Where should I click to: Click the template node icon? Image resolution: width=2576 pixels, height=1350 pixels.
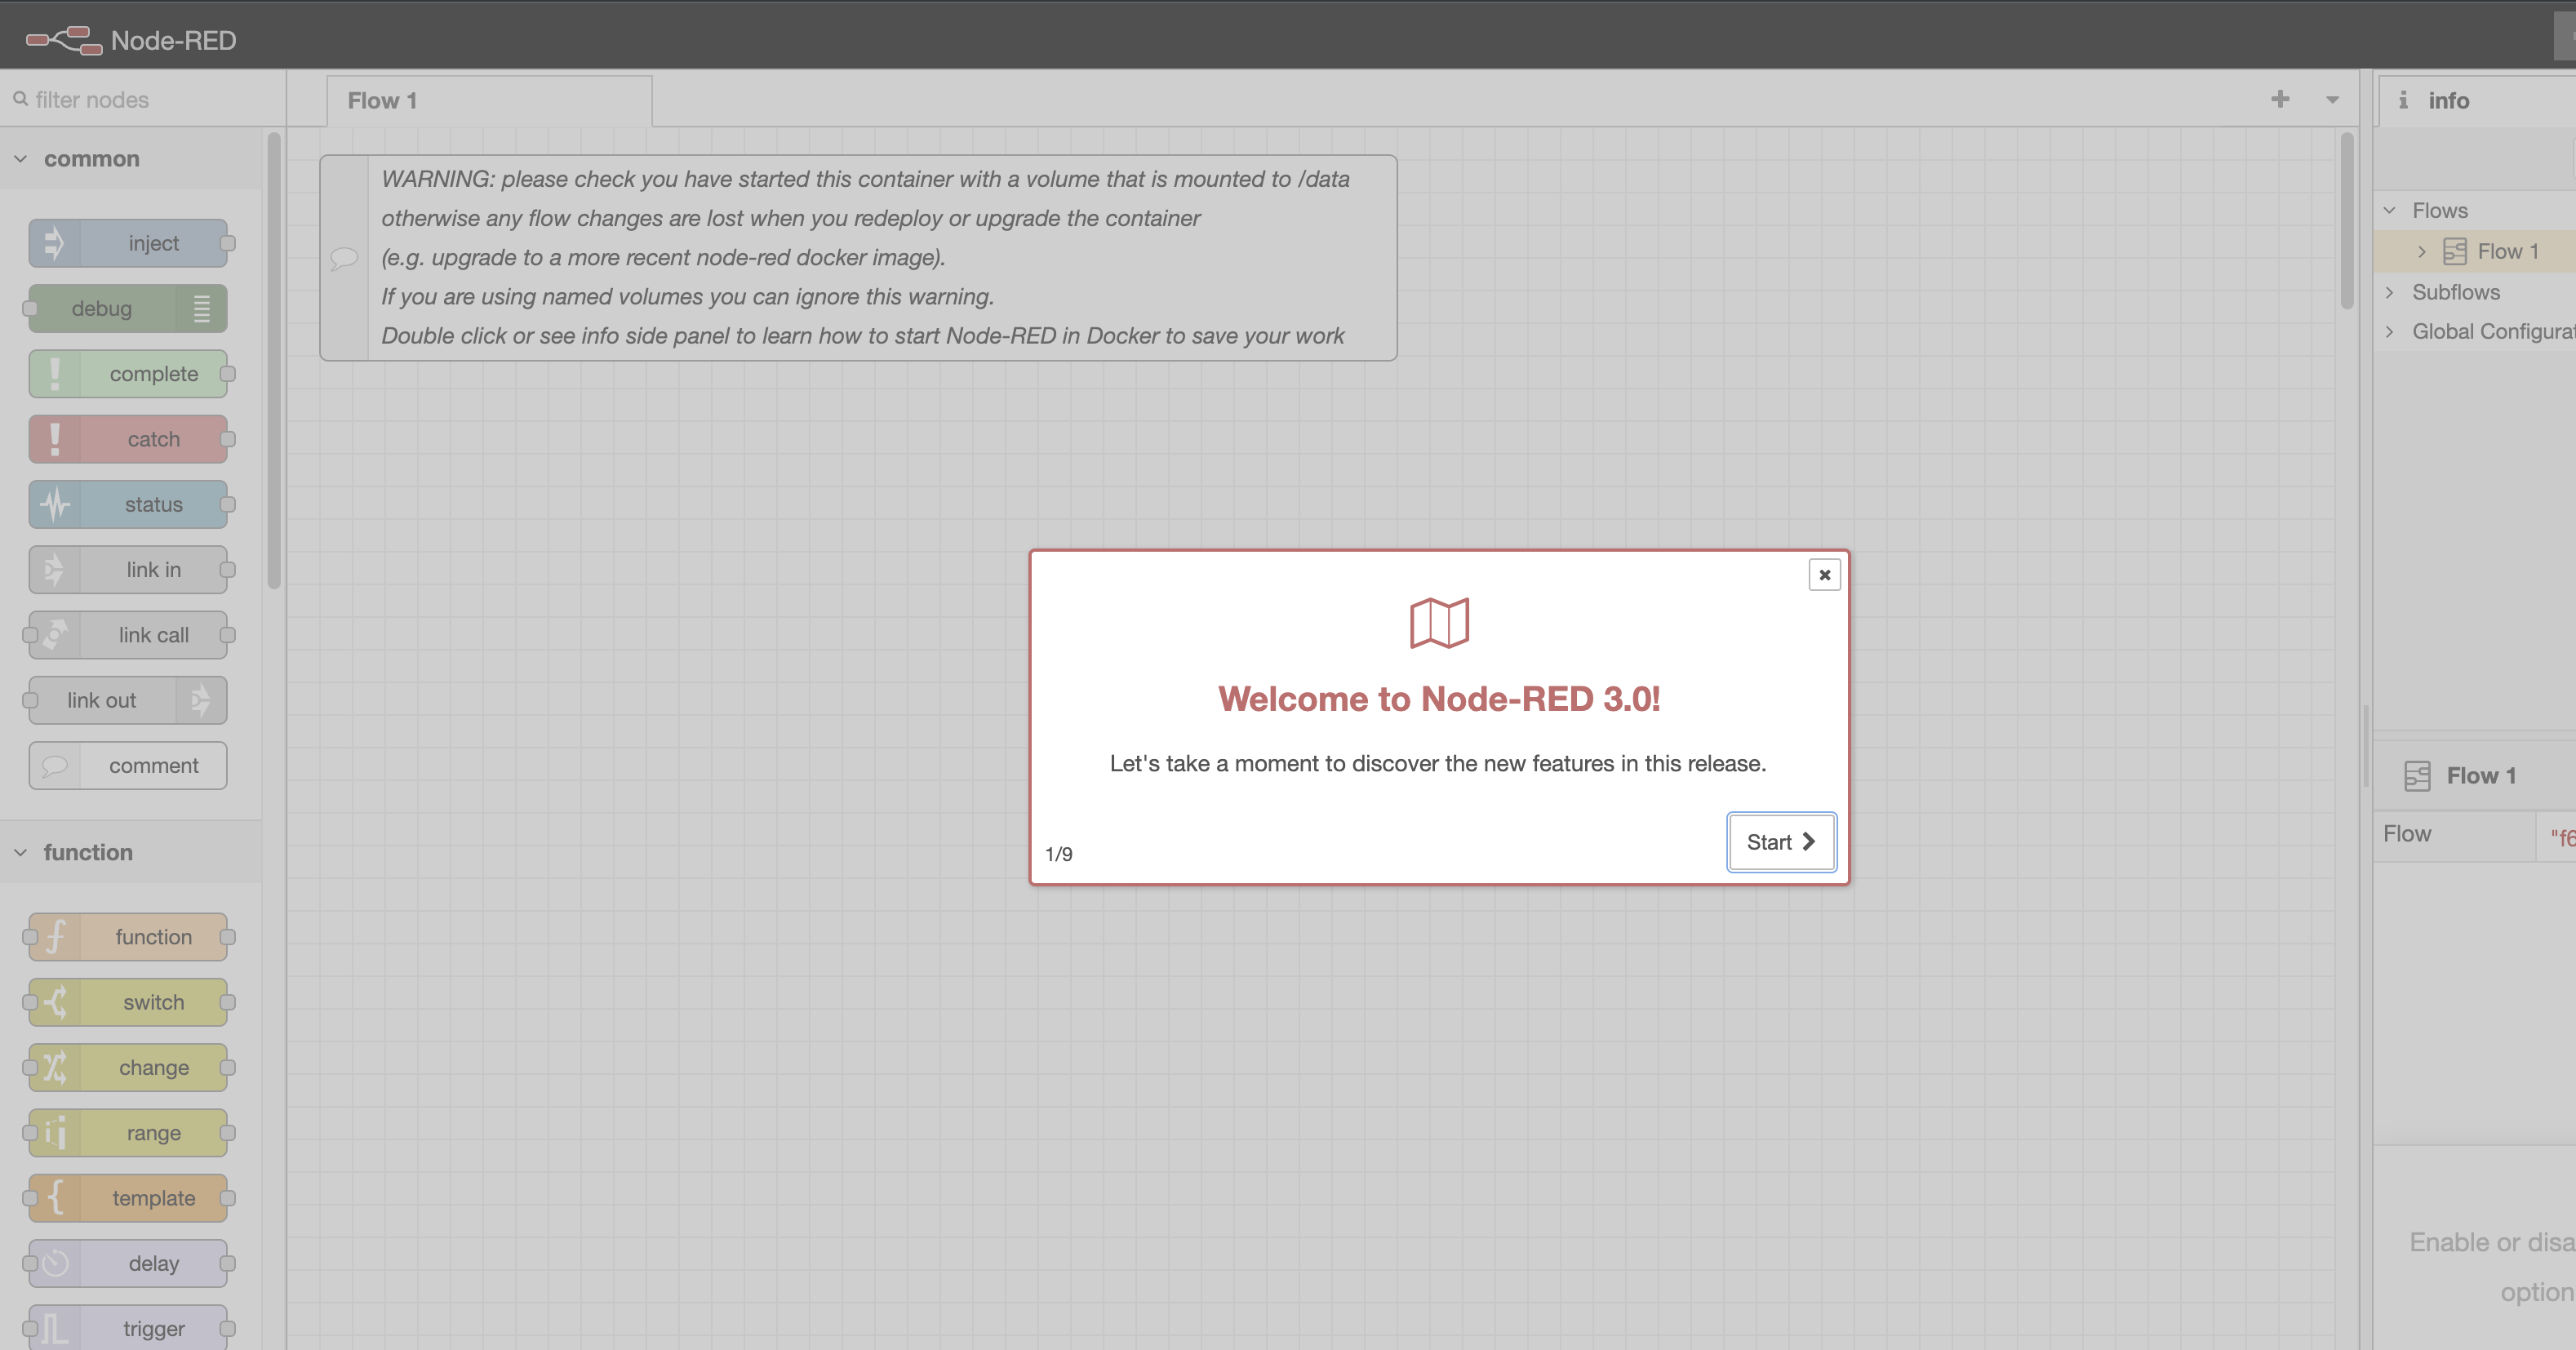click(54, 1198)
